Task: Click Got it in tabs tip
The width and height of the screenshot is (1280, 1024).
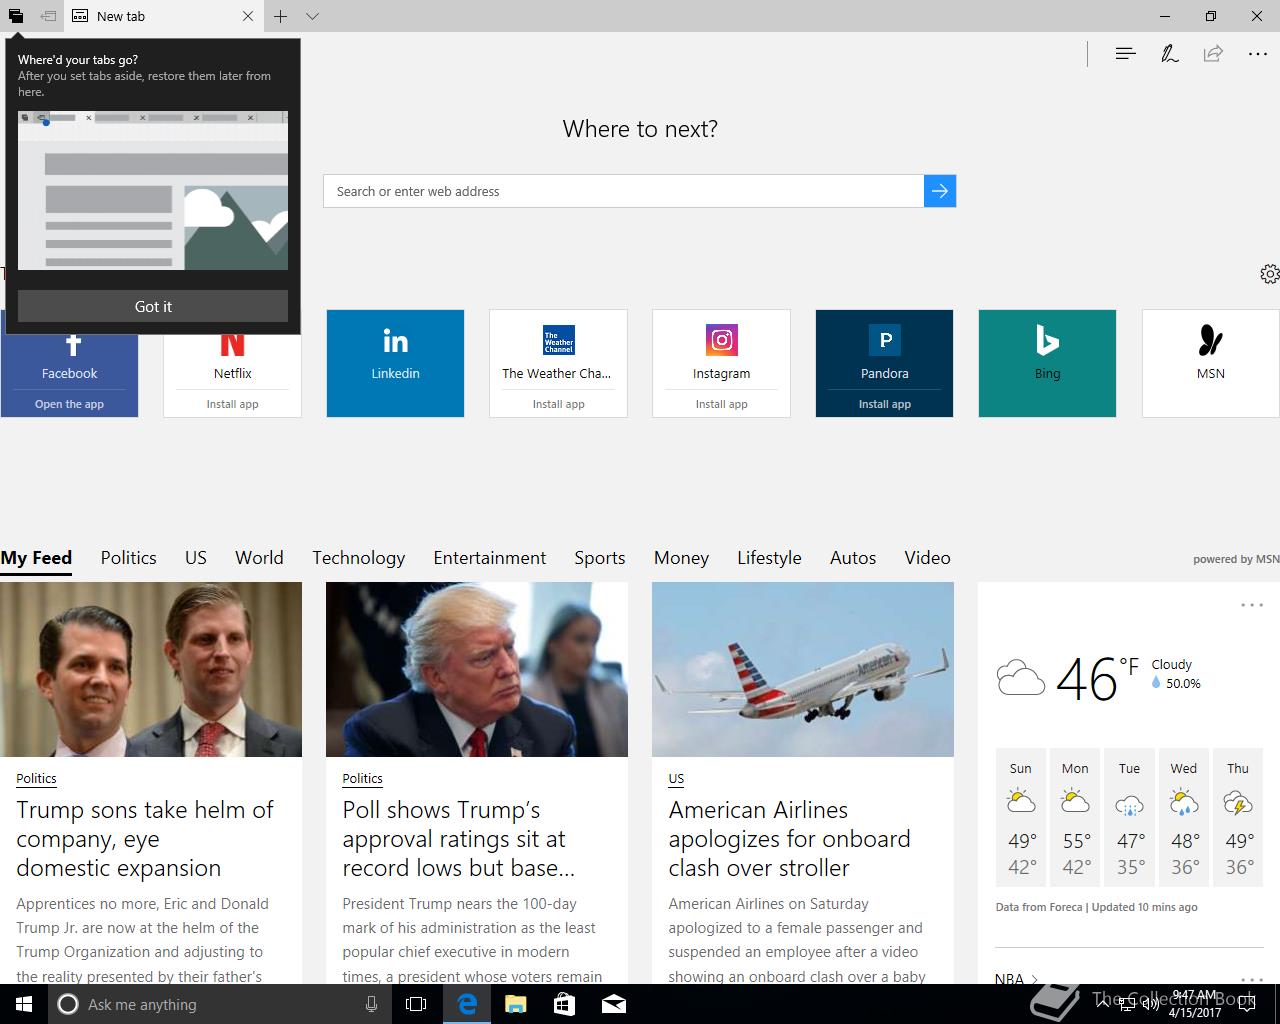Action: 153,306
